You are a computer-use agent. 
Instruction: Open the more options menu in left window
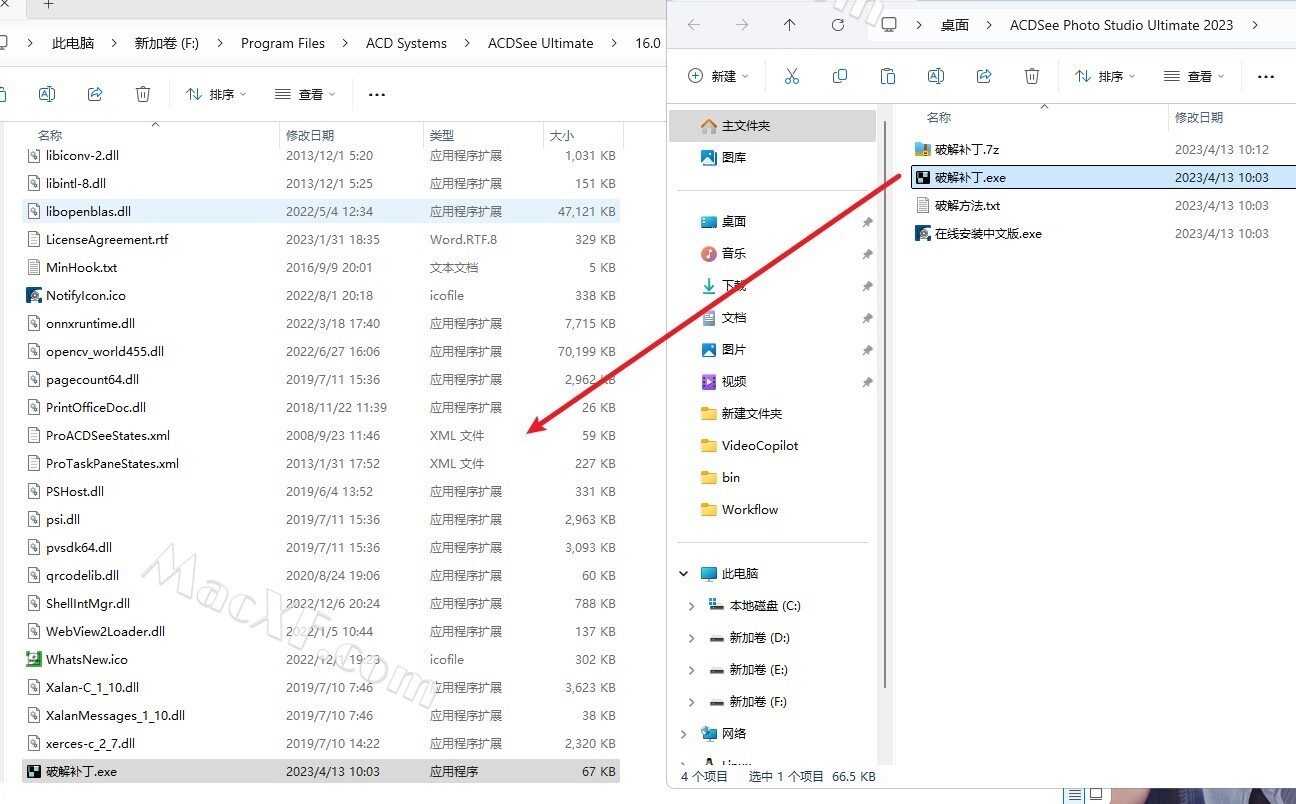pyautogui.click(x=376, y=94)
